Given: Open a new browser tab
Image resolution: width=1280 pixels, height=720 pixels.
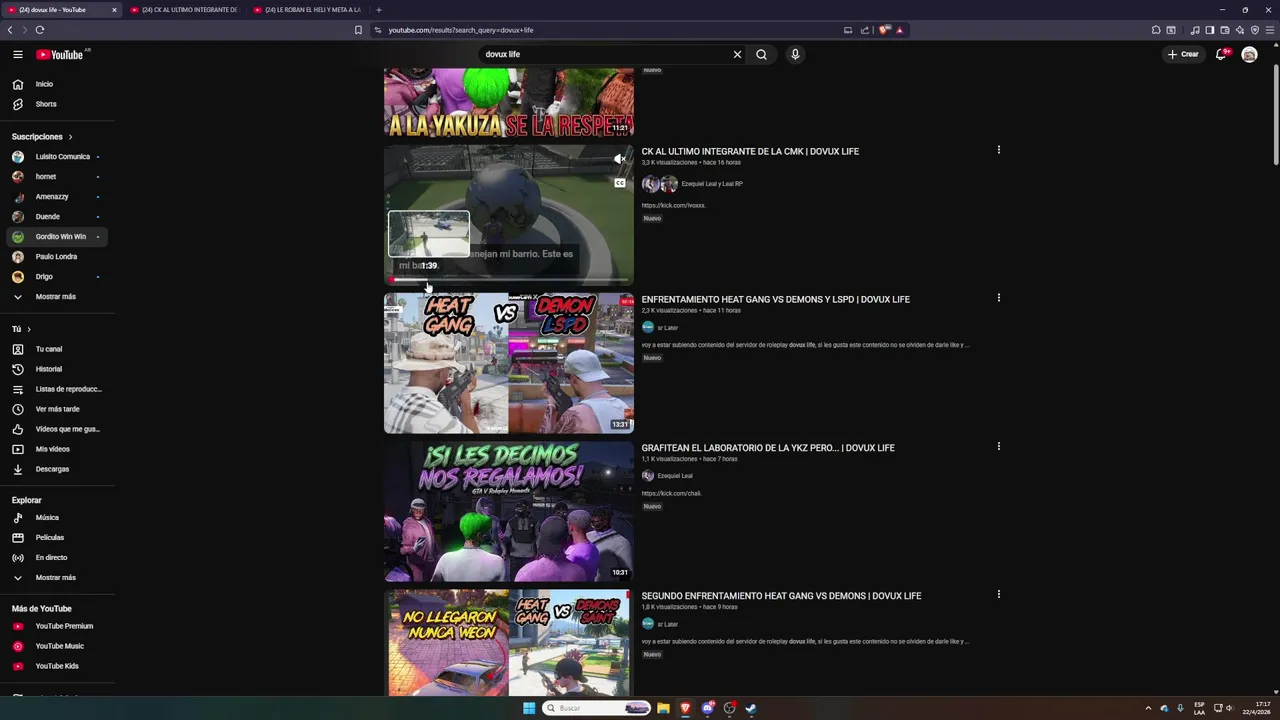Looking at the screenshot, I should (x=379, y=10).
